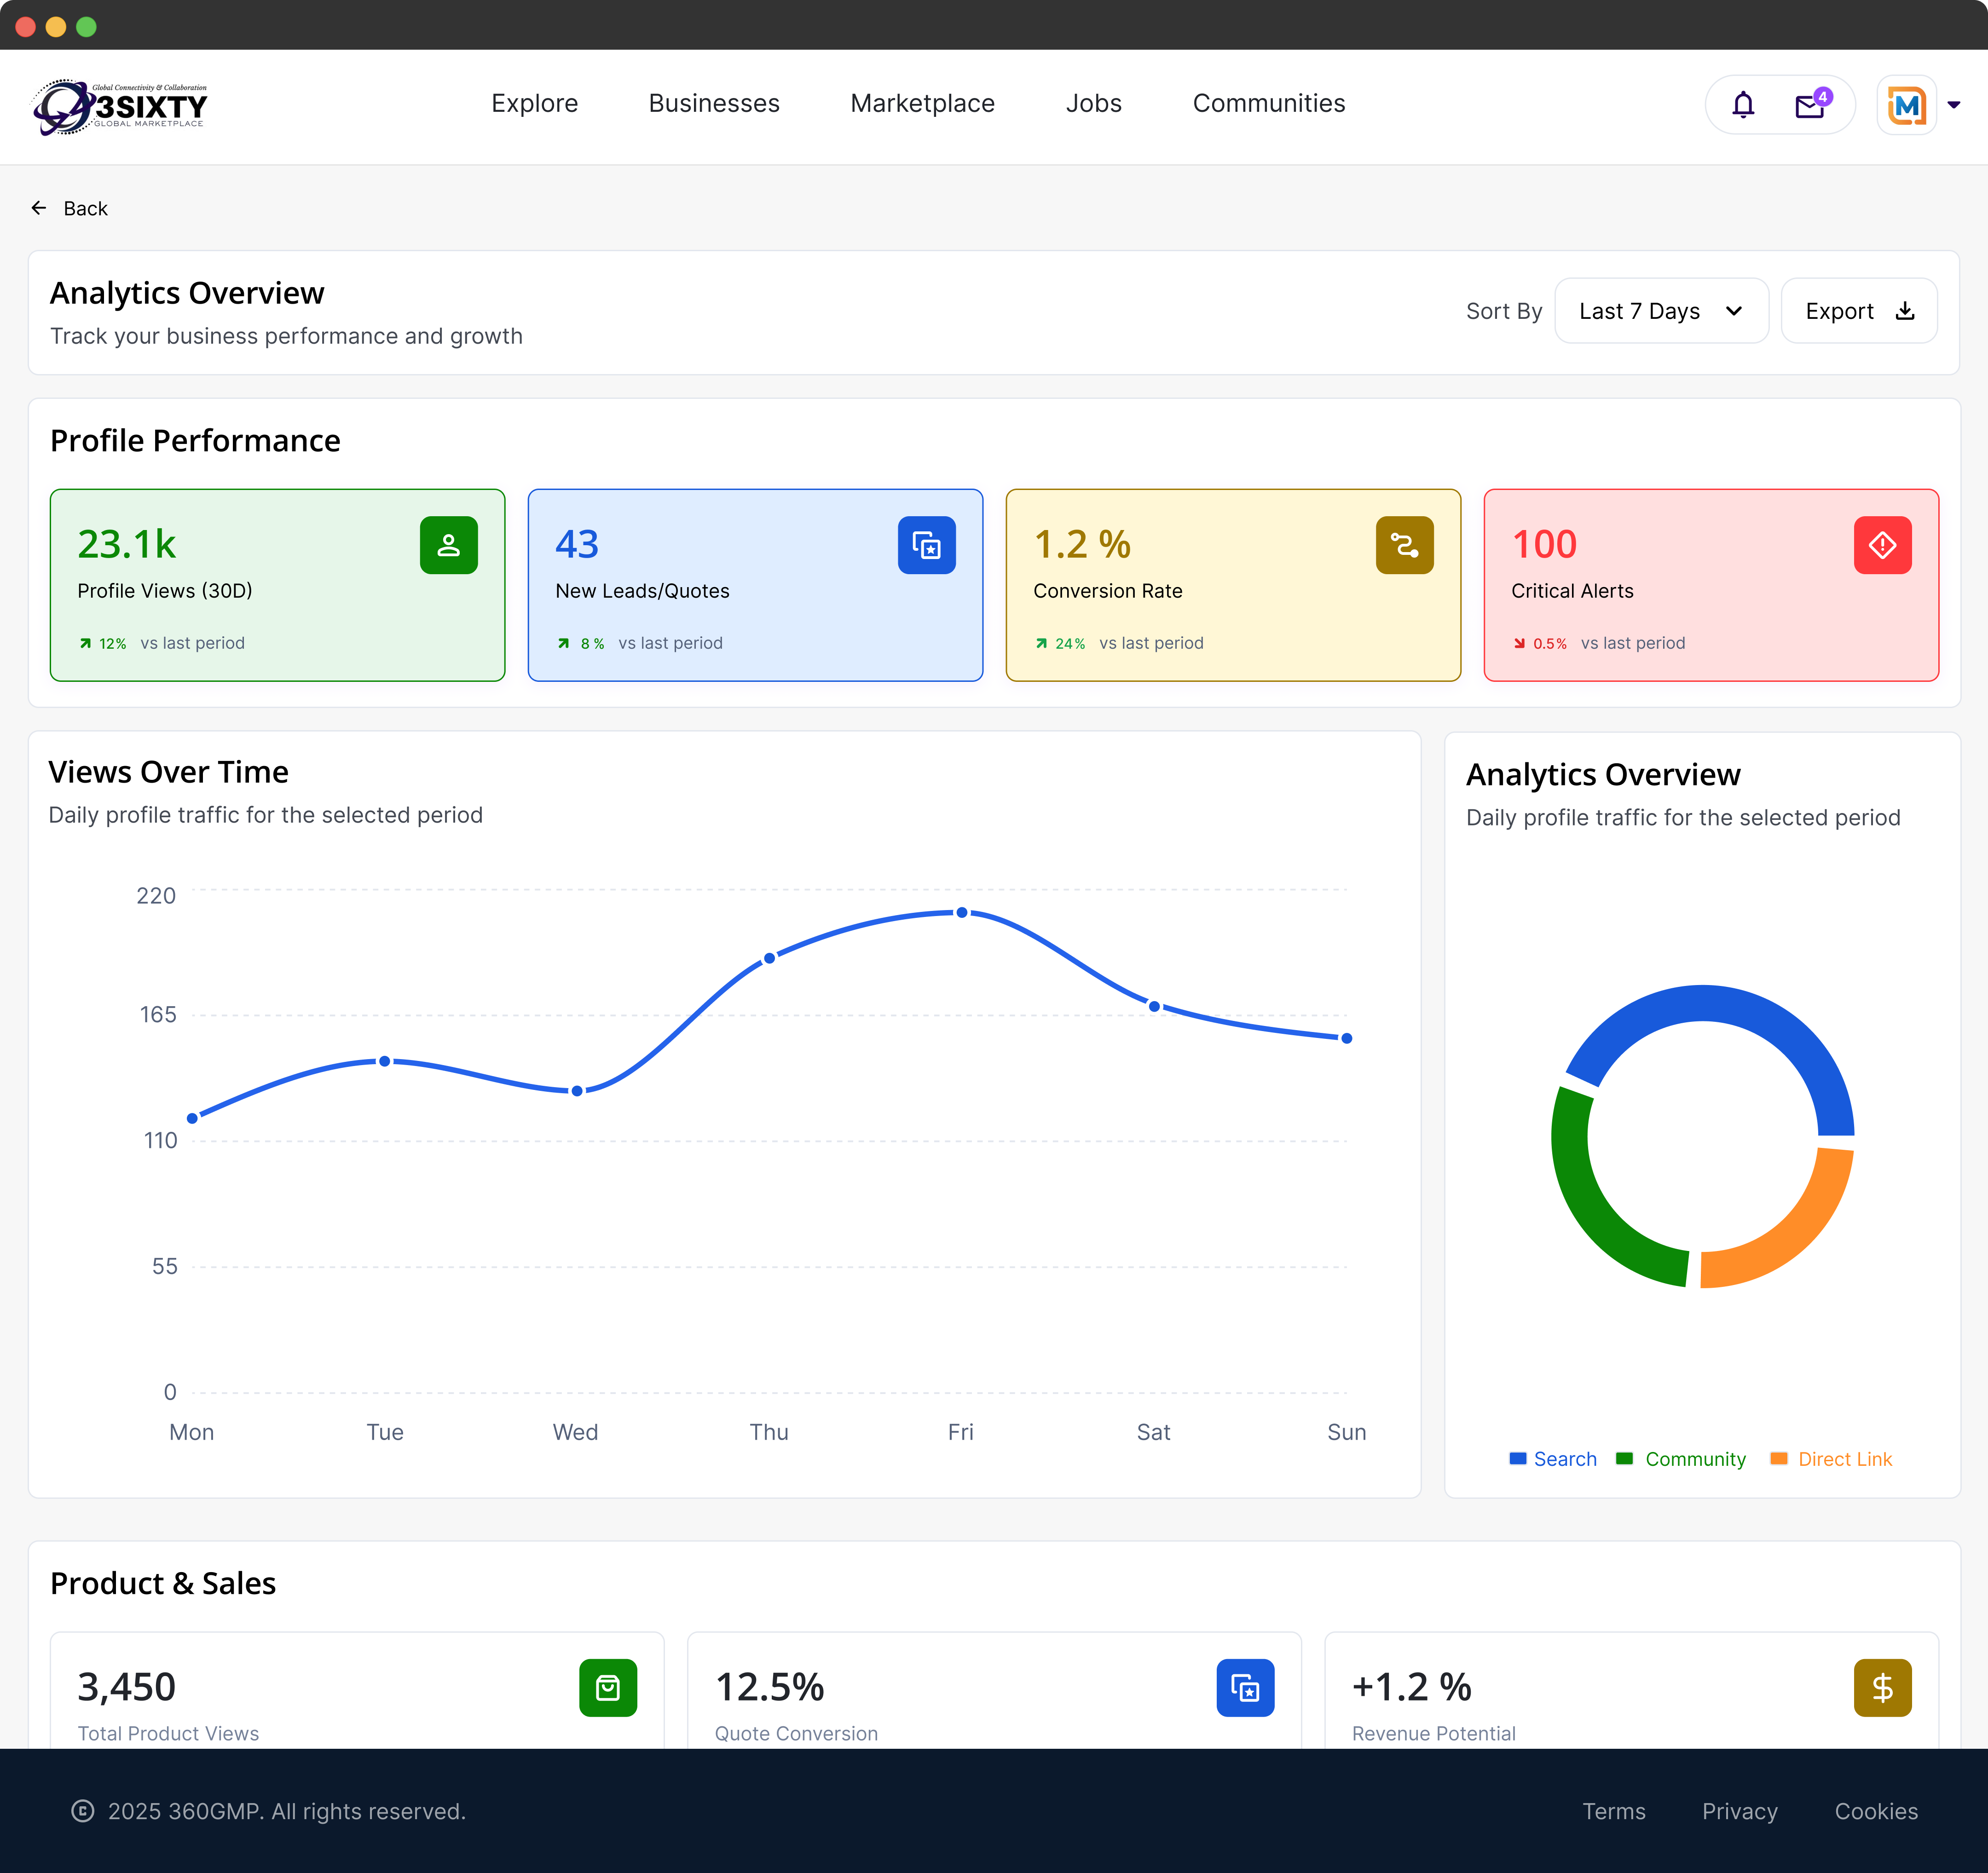The image size is (1988, 1873).
Task: Click the macOS green maximize window button
Action: pyautogui.click(x=87, y=26)
